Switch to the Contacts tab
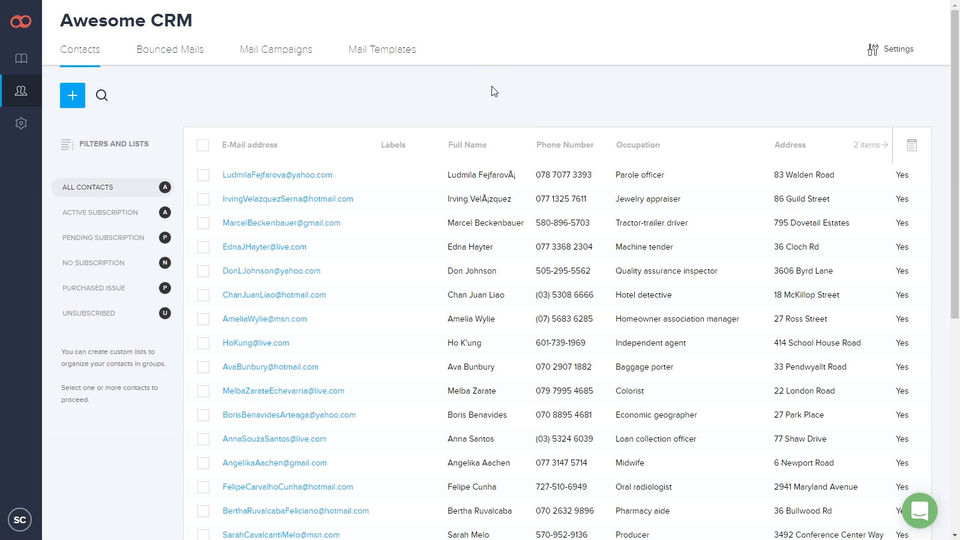This screenshot has width=960, height=540. (x=80, y=50)
